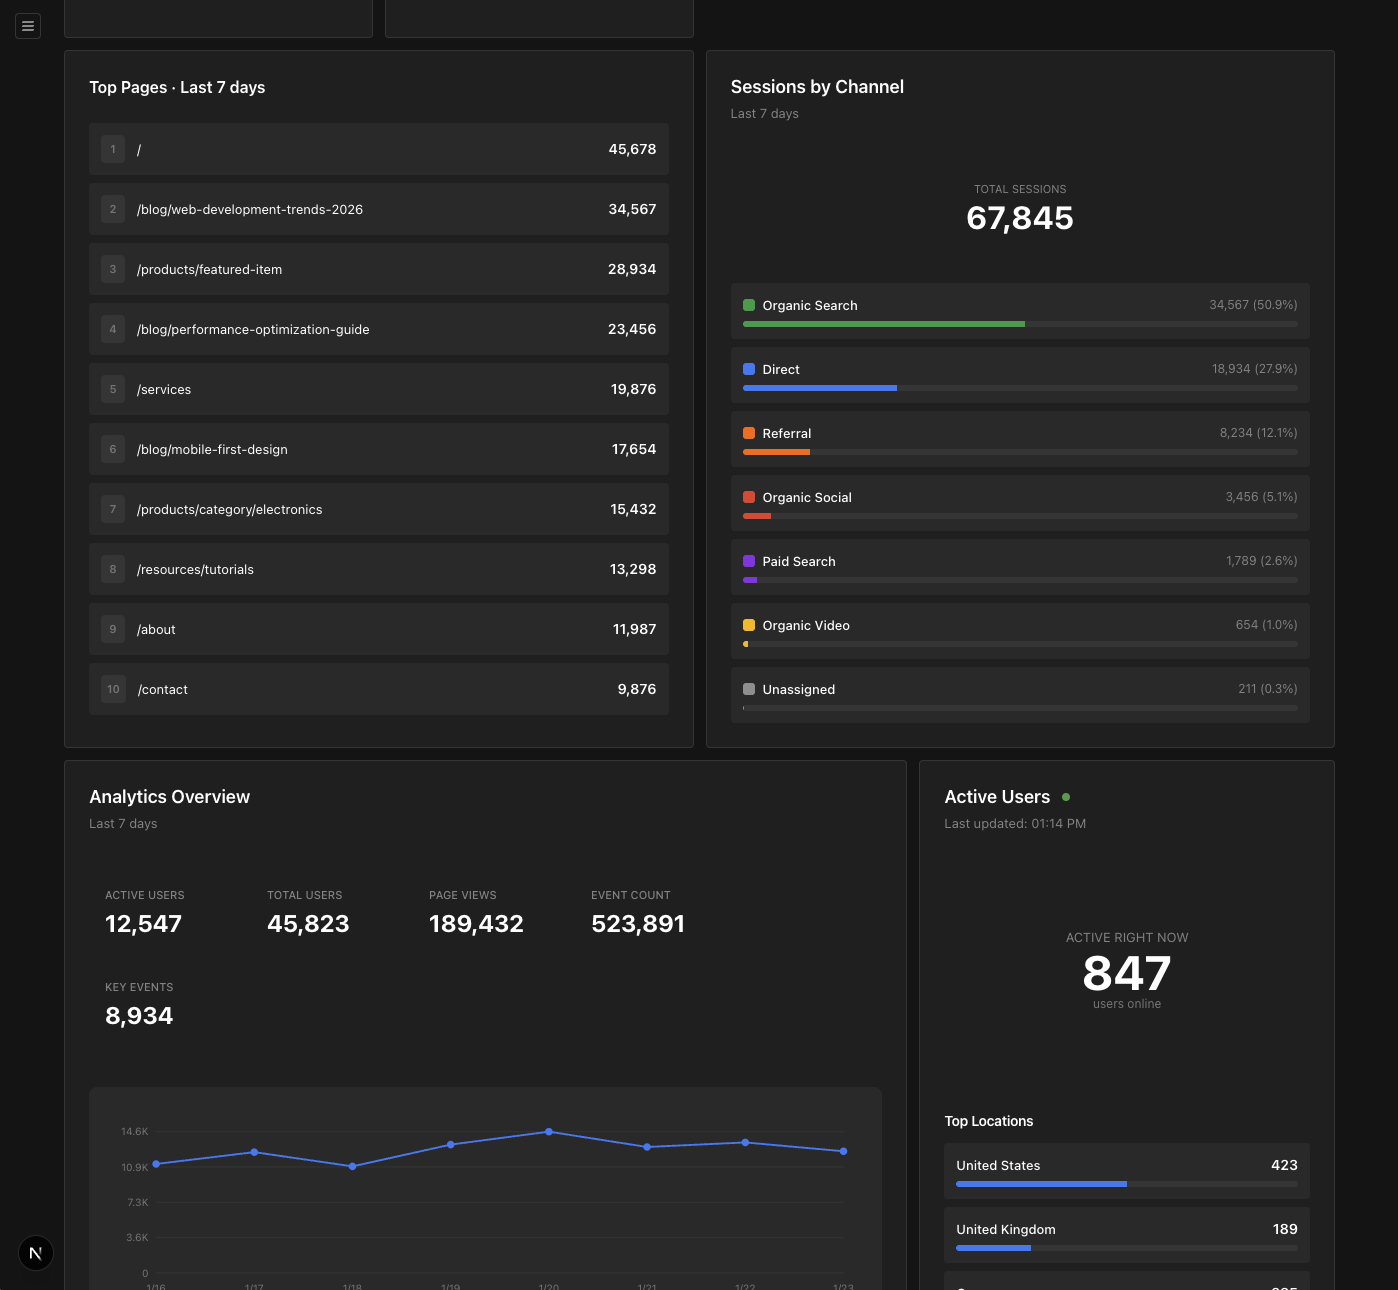
Task: Click the Organic Search progress bar
Action: point(1020,324)
